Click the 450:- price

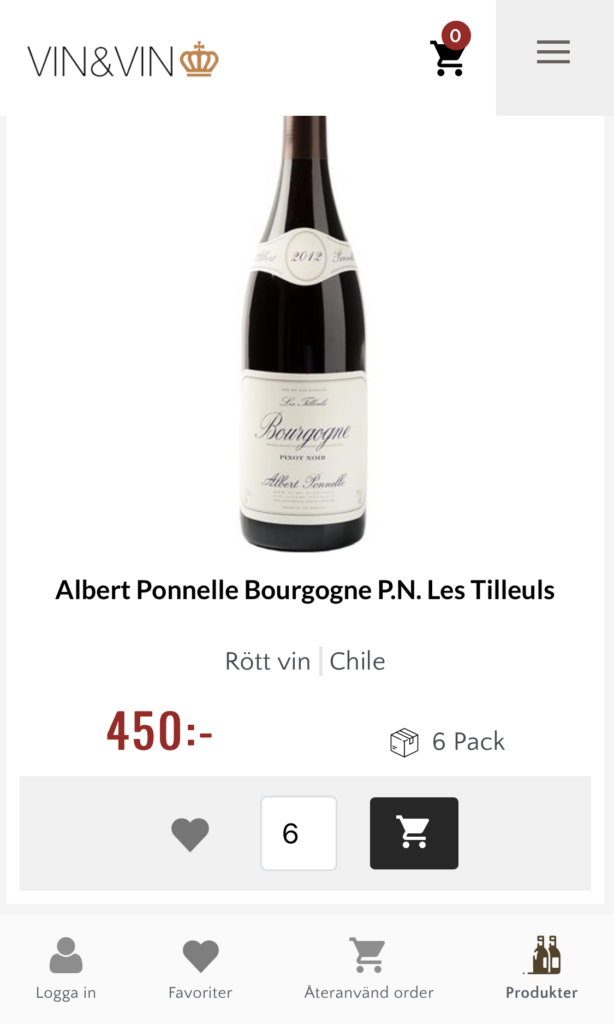160,732
